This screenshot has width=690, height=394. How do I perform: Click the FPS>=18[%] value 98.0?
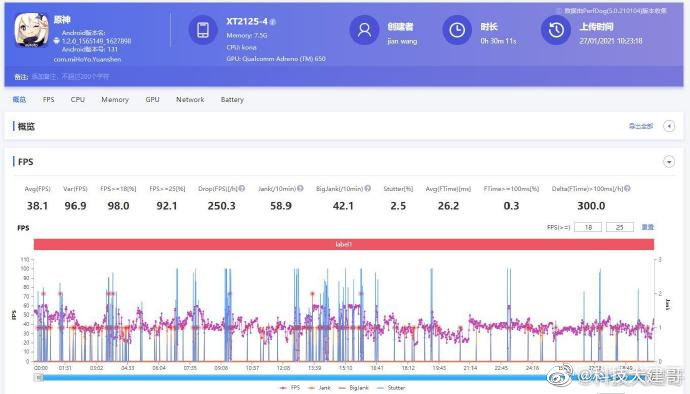(x=118, y=206)
